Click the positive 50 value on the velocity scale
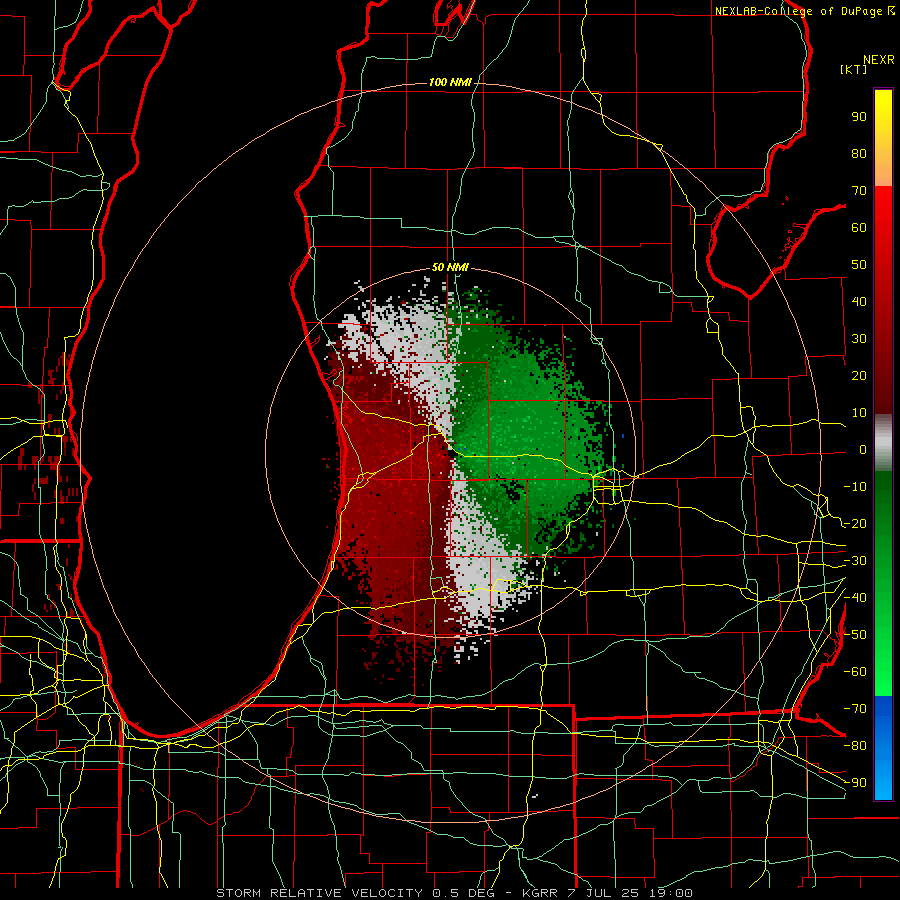 pos(859,265)
